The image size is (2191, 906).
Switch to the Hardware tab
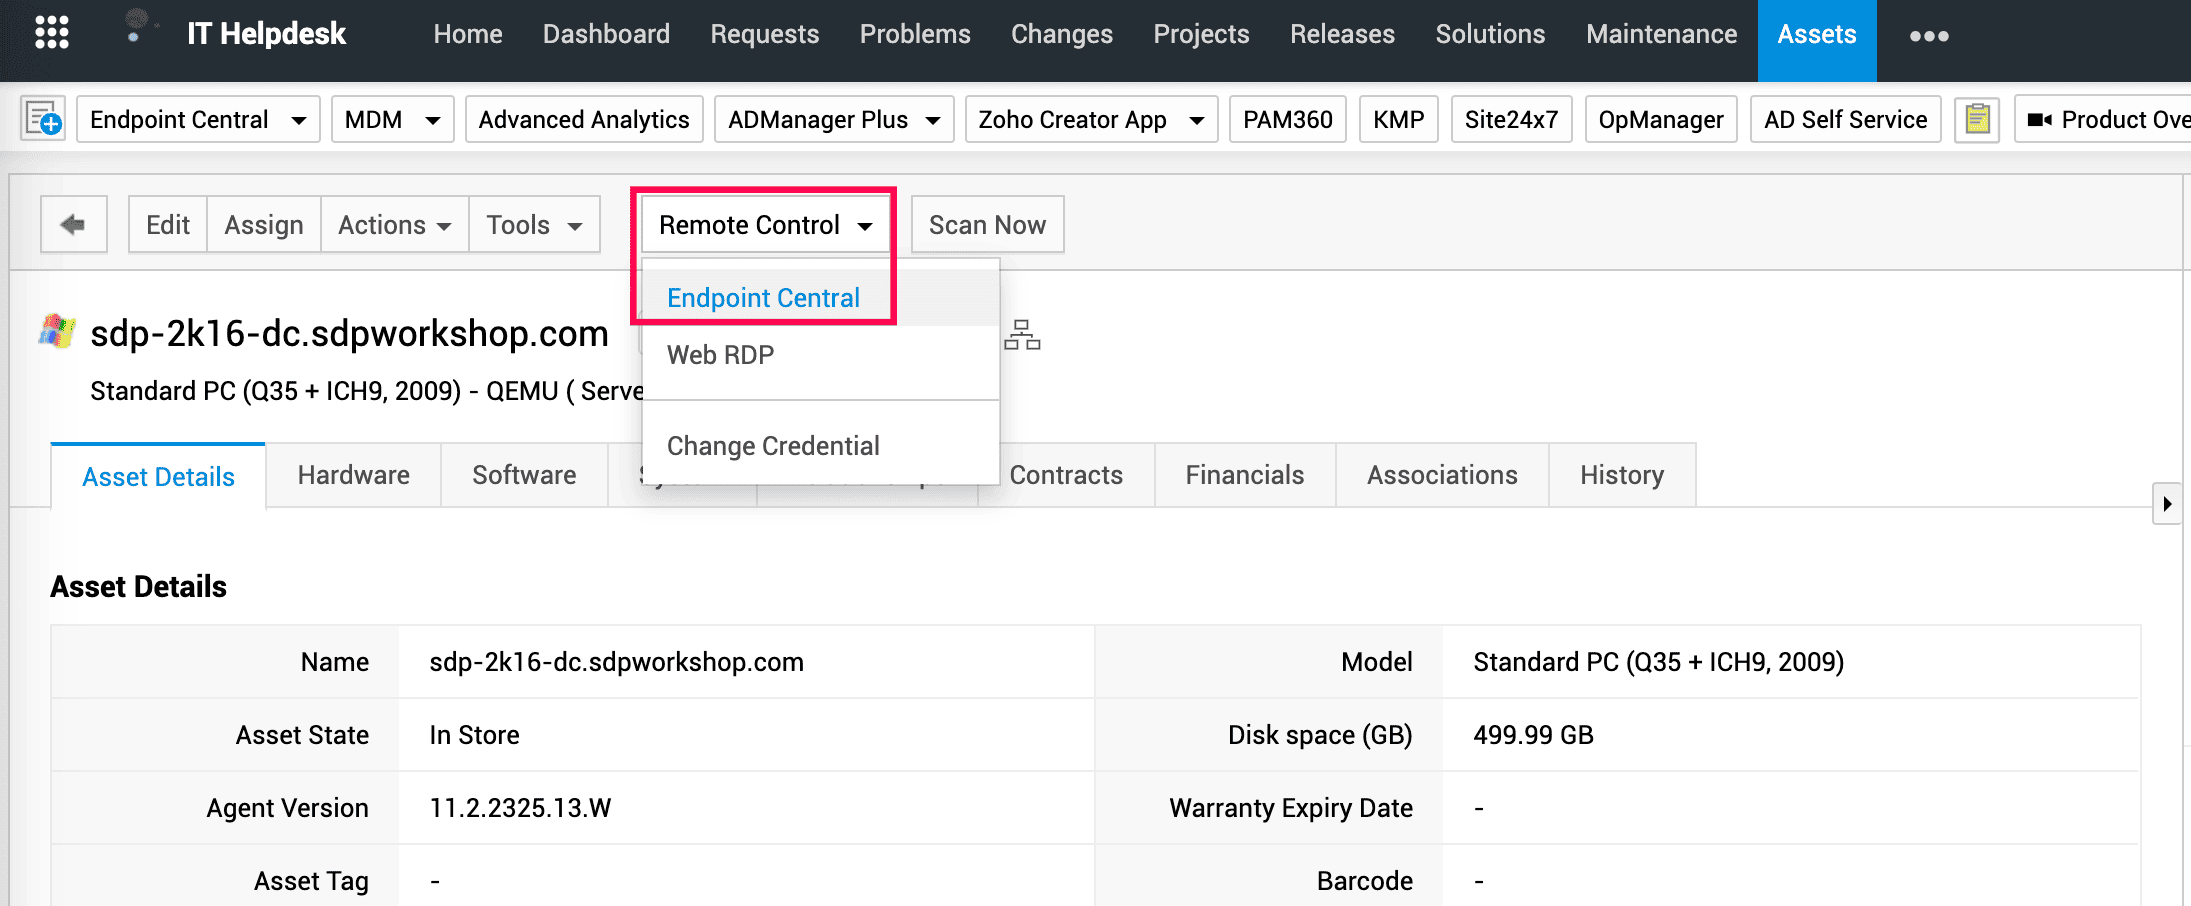(x=352, y=475)
